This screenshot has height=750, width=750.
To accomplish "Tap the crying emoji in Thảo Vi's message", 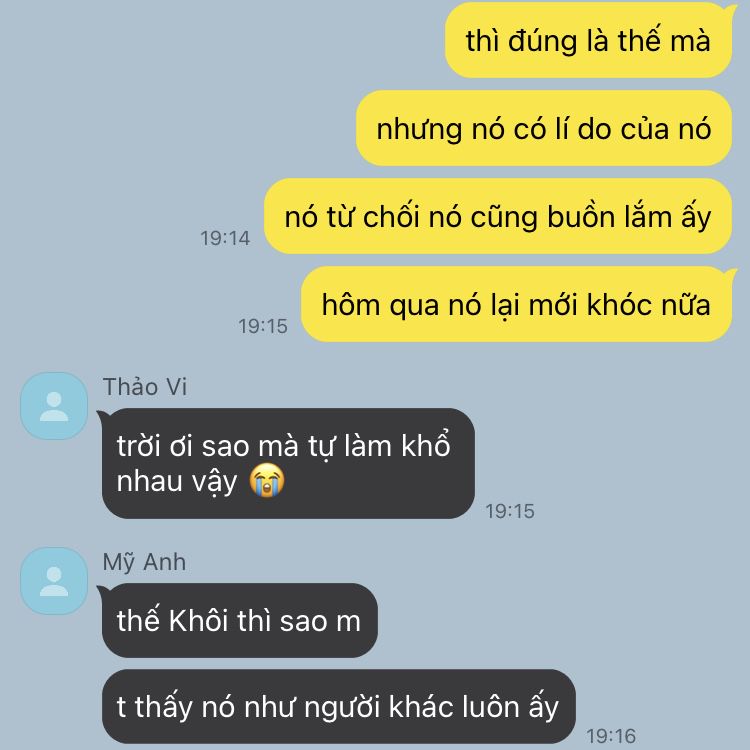I will click(x=267, y=480).
